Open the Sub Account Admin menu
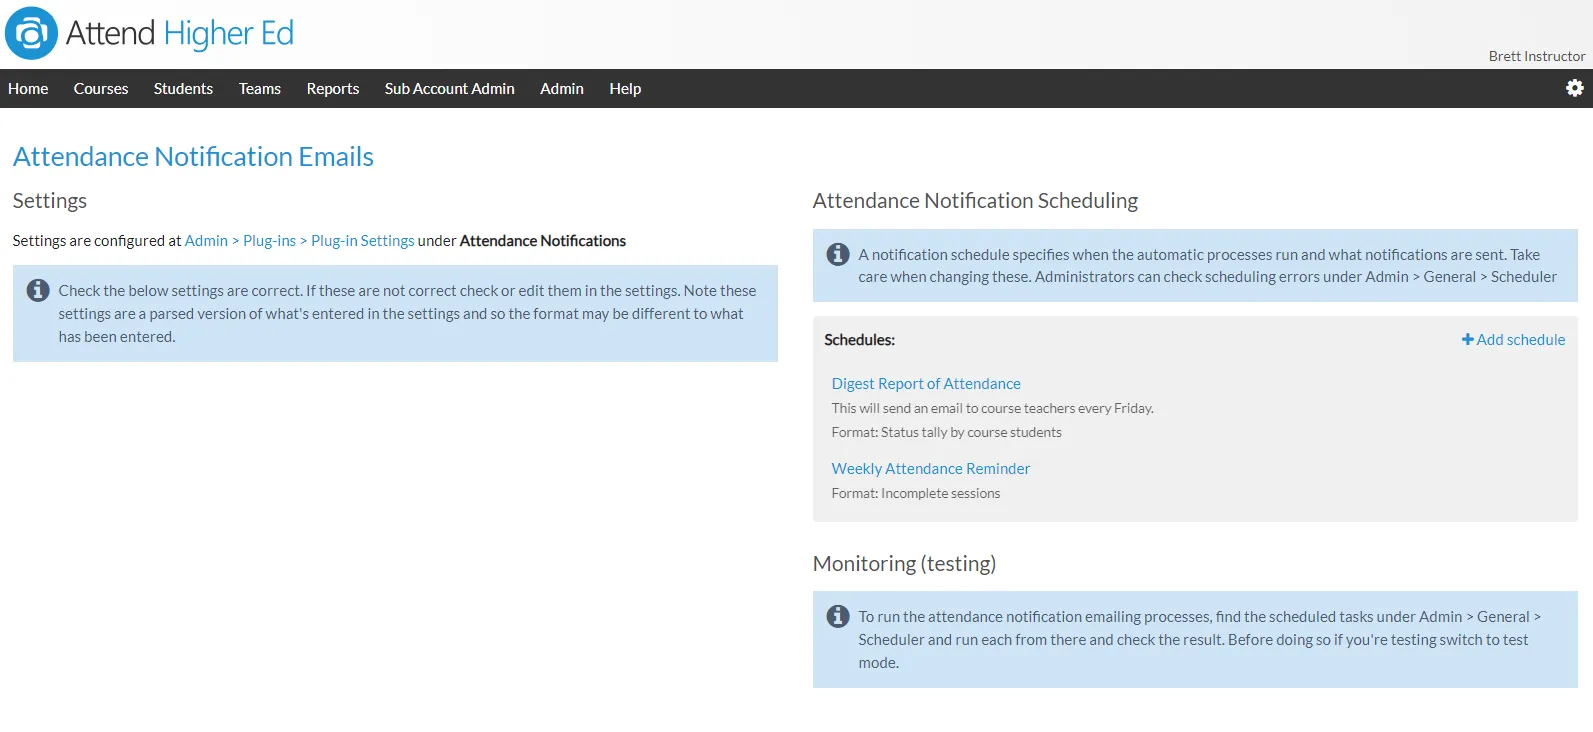Viewport: 1593px width, 732px height. pos(450,88)
